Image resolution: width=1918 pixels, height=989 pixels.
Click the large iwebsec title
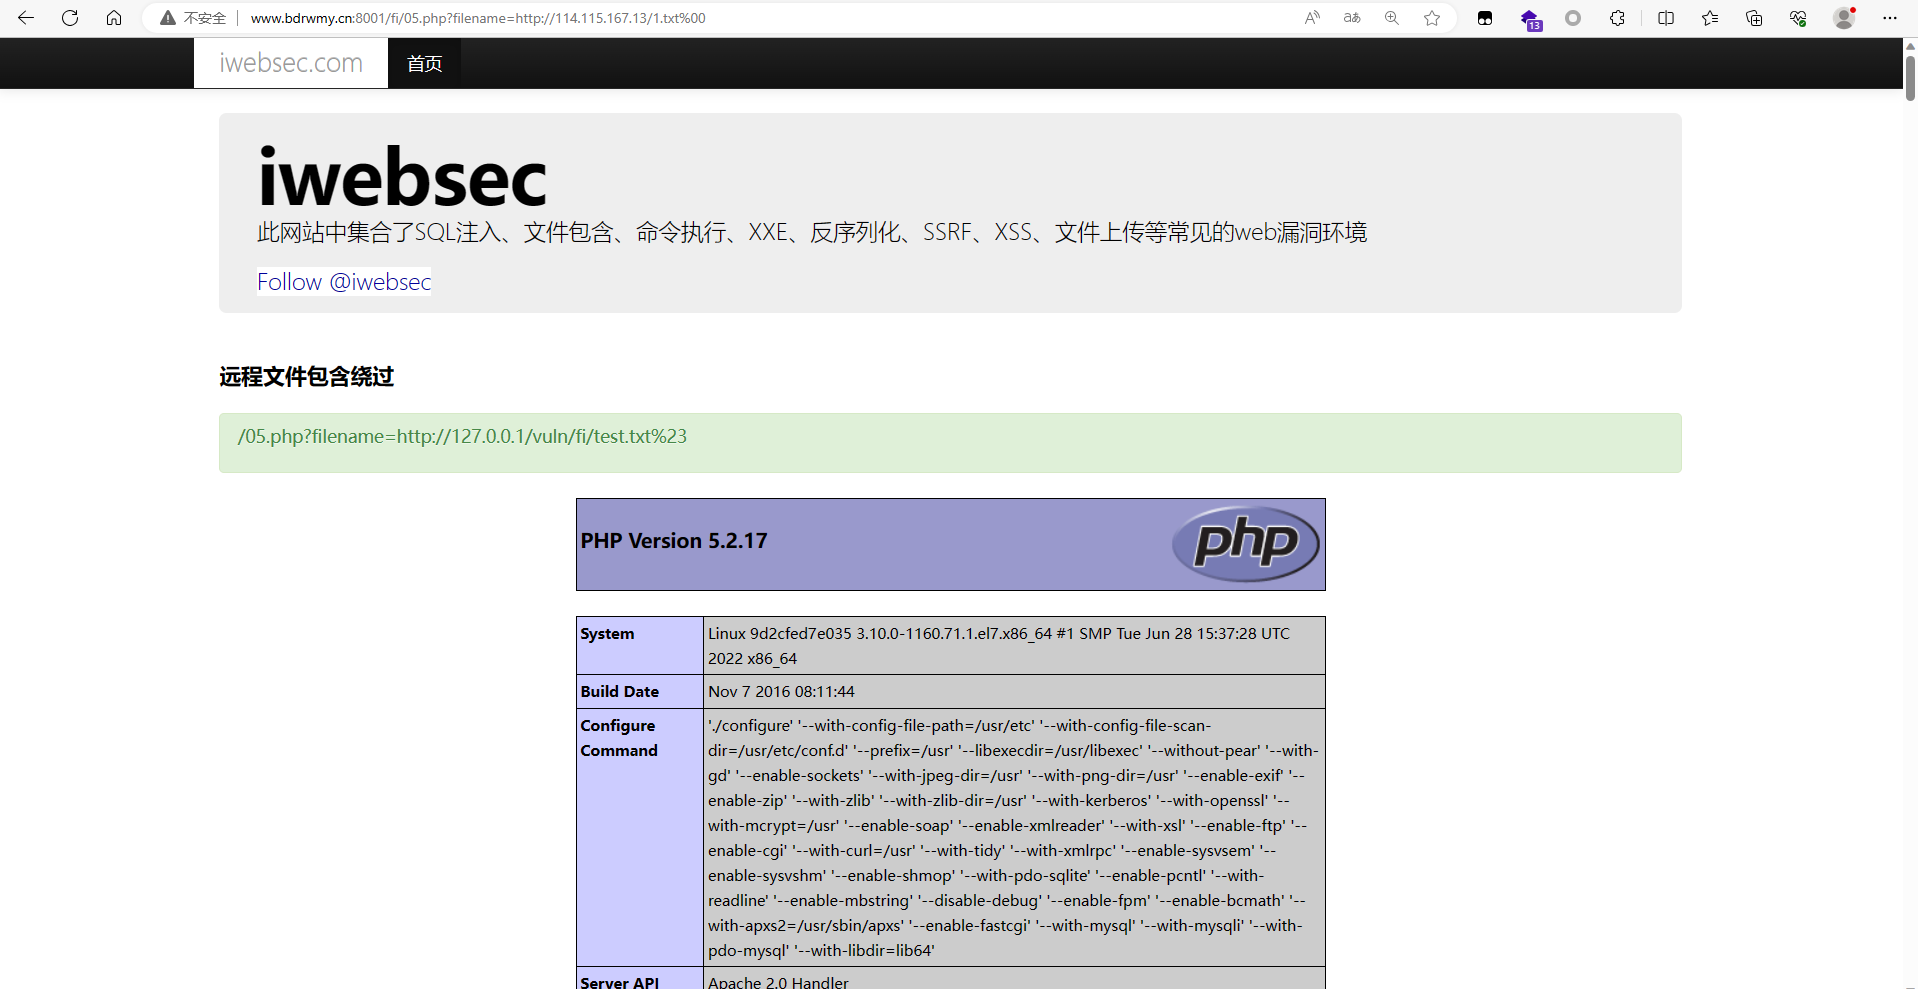tap(402, 179)
